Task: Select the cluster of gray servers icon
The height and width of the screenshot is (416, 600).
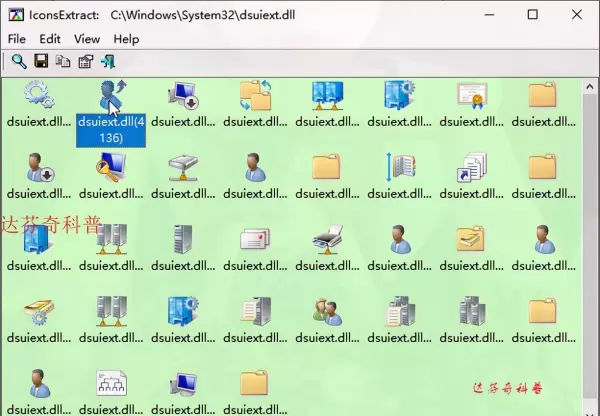Action: pos(472,311)
